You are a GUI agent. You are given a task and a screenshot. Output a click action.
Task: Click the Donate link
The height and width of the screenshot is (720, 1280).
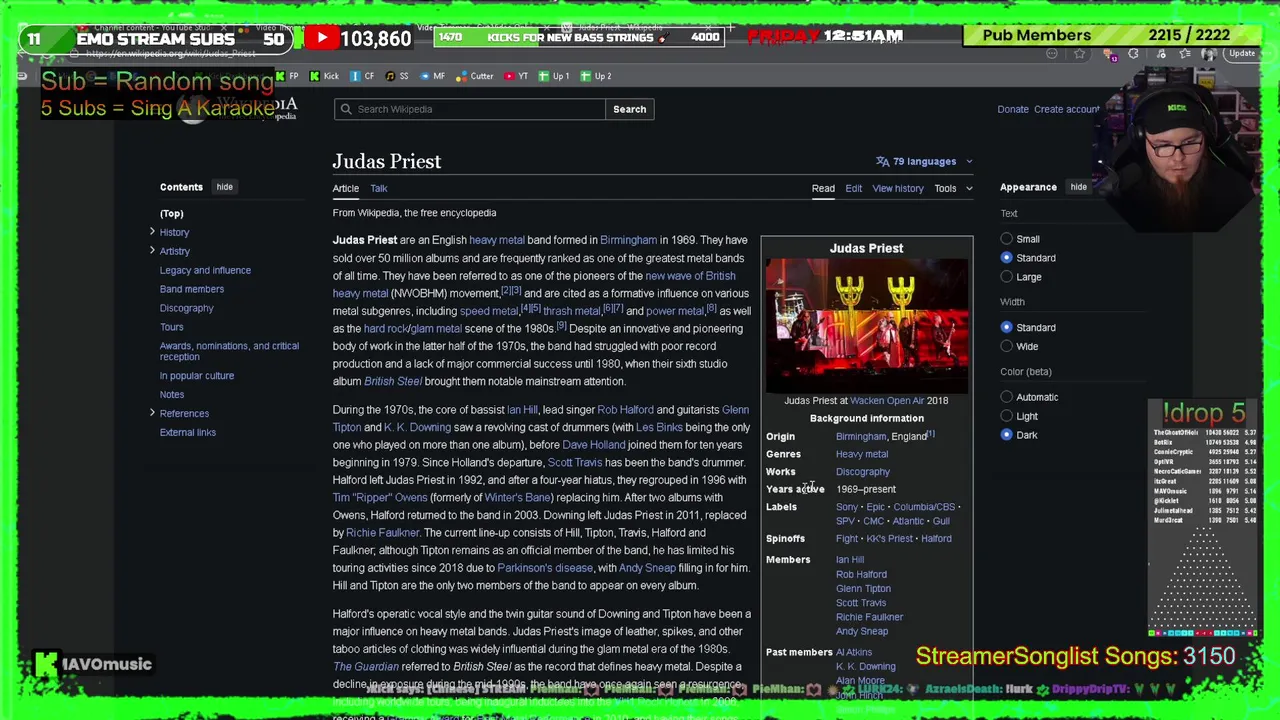click(x=1013, y=109)
